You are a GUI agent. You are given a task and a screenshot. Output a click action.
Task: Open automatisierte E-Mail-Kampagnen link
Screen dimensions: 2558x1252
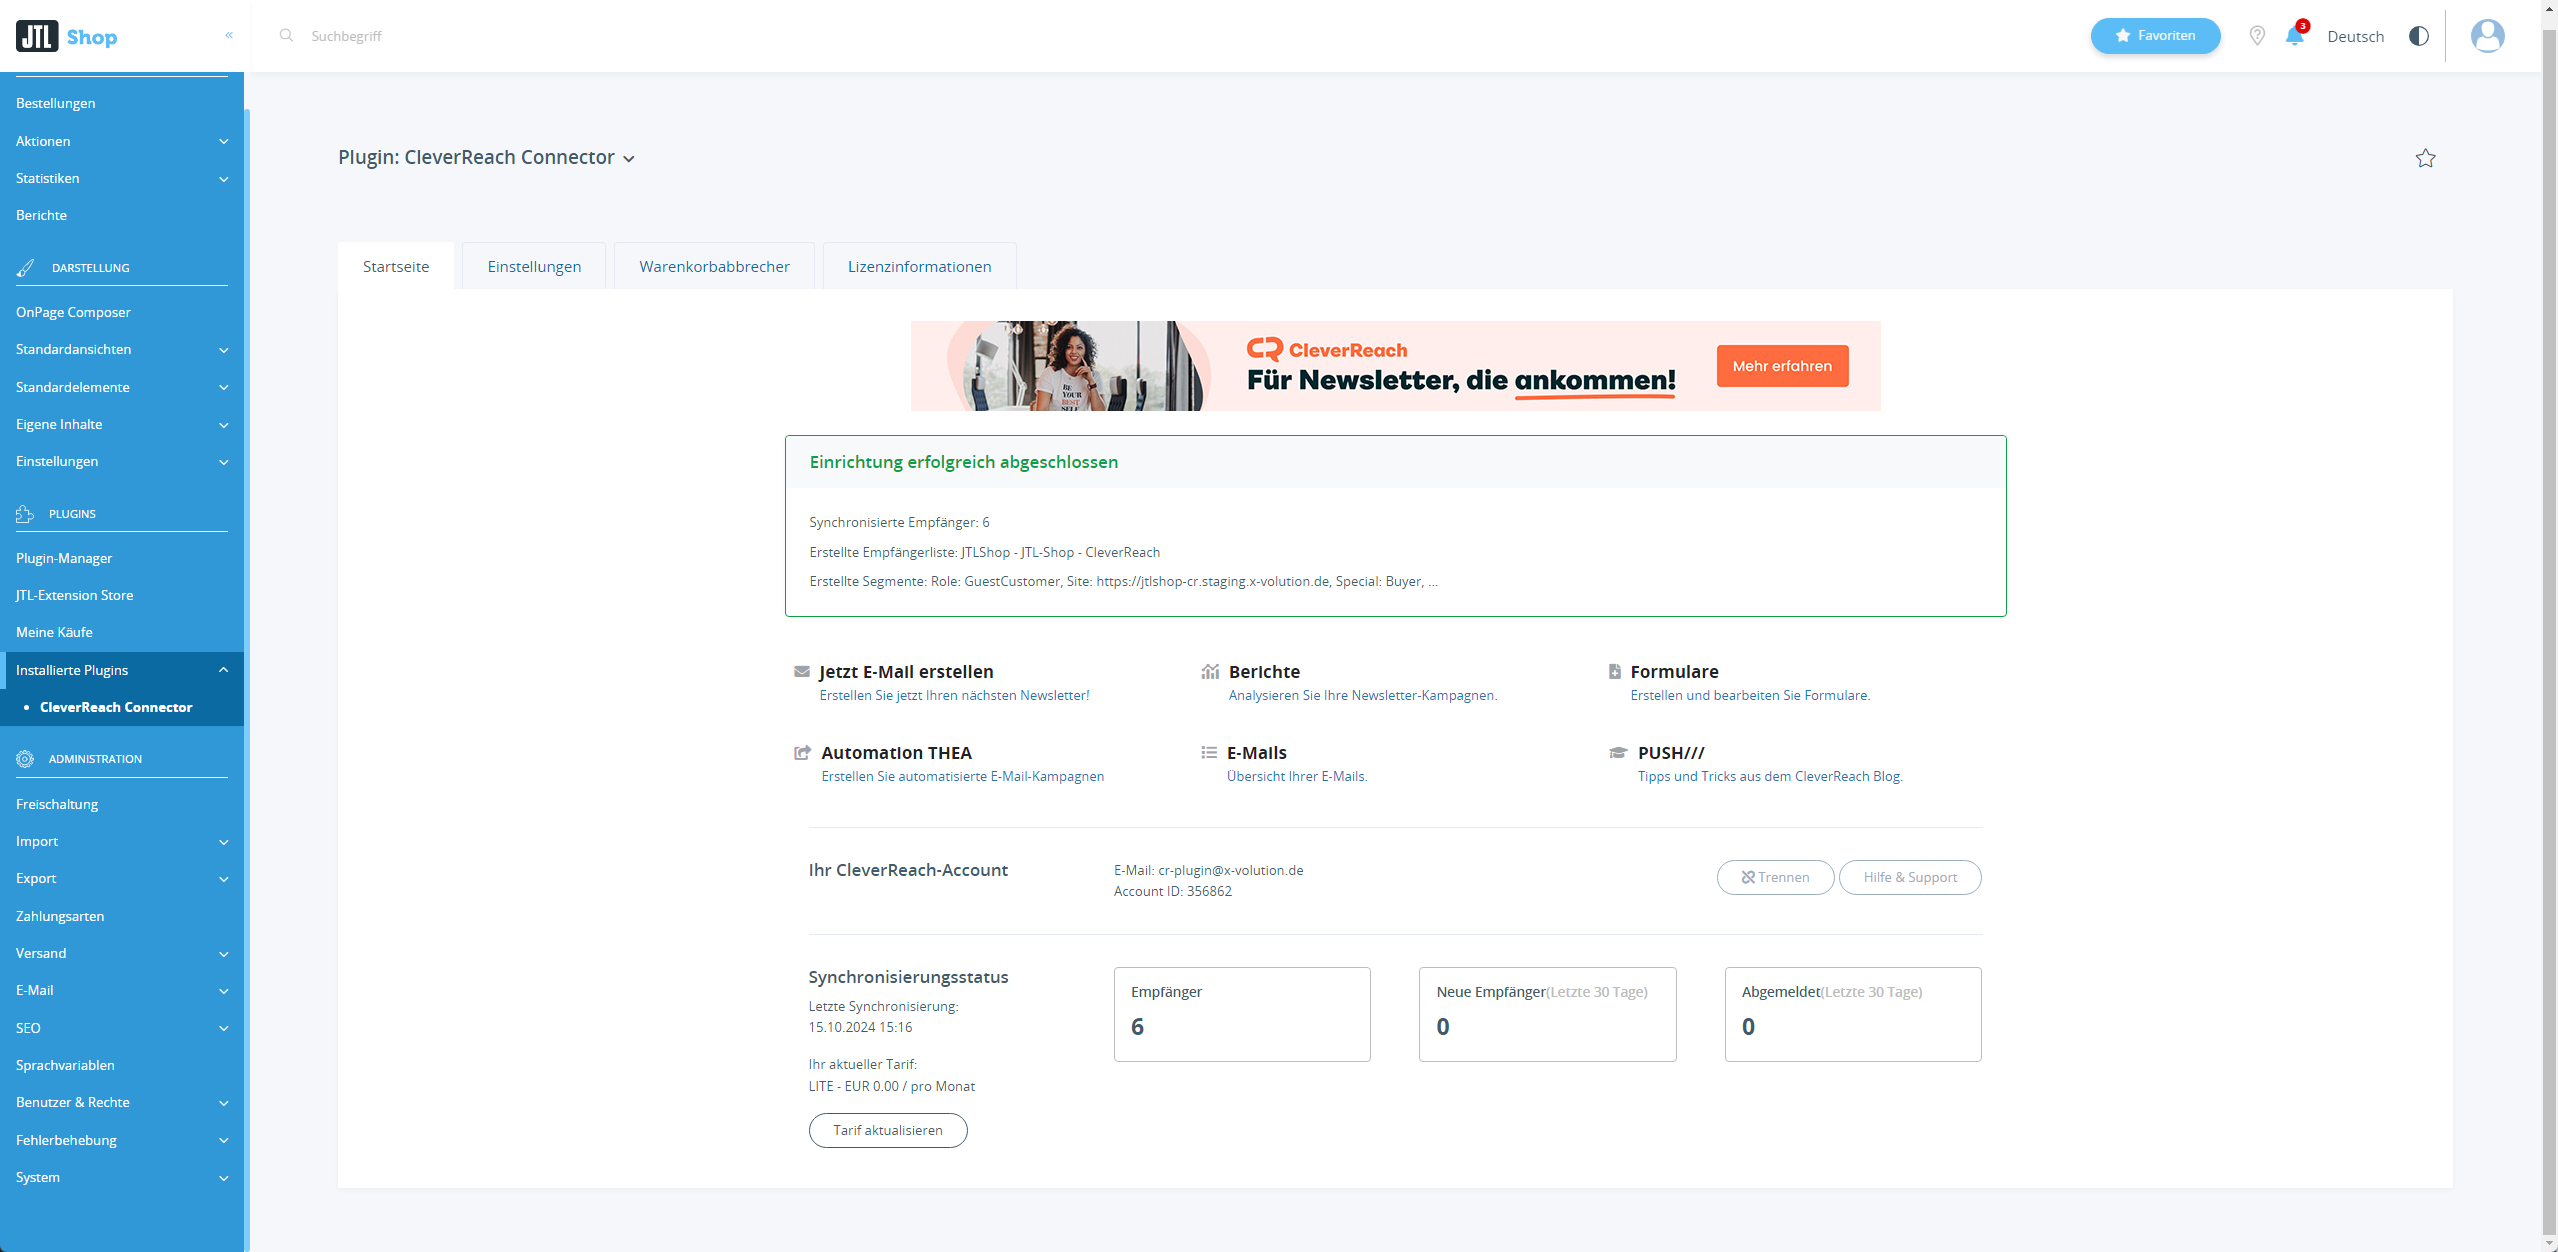coord(963,776)
